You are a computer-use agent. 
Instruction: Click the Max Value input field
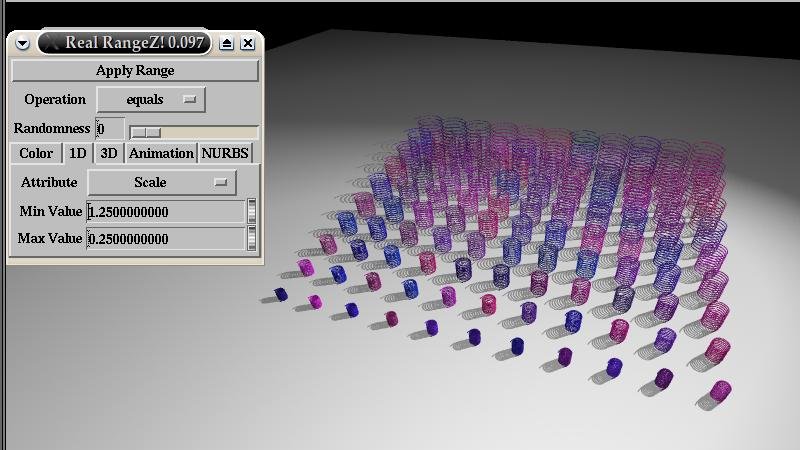[166, 239]
